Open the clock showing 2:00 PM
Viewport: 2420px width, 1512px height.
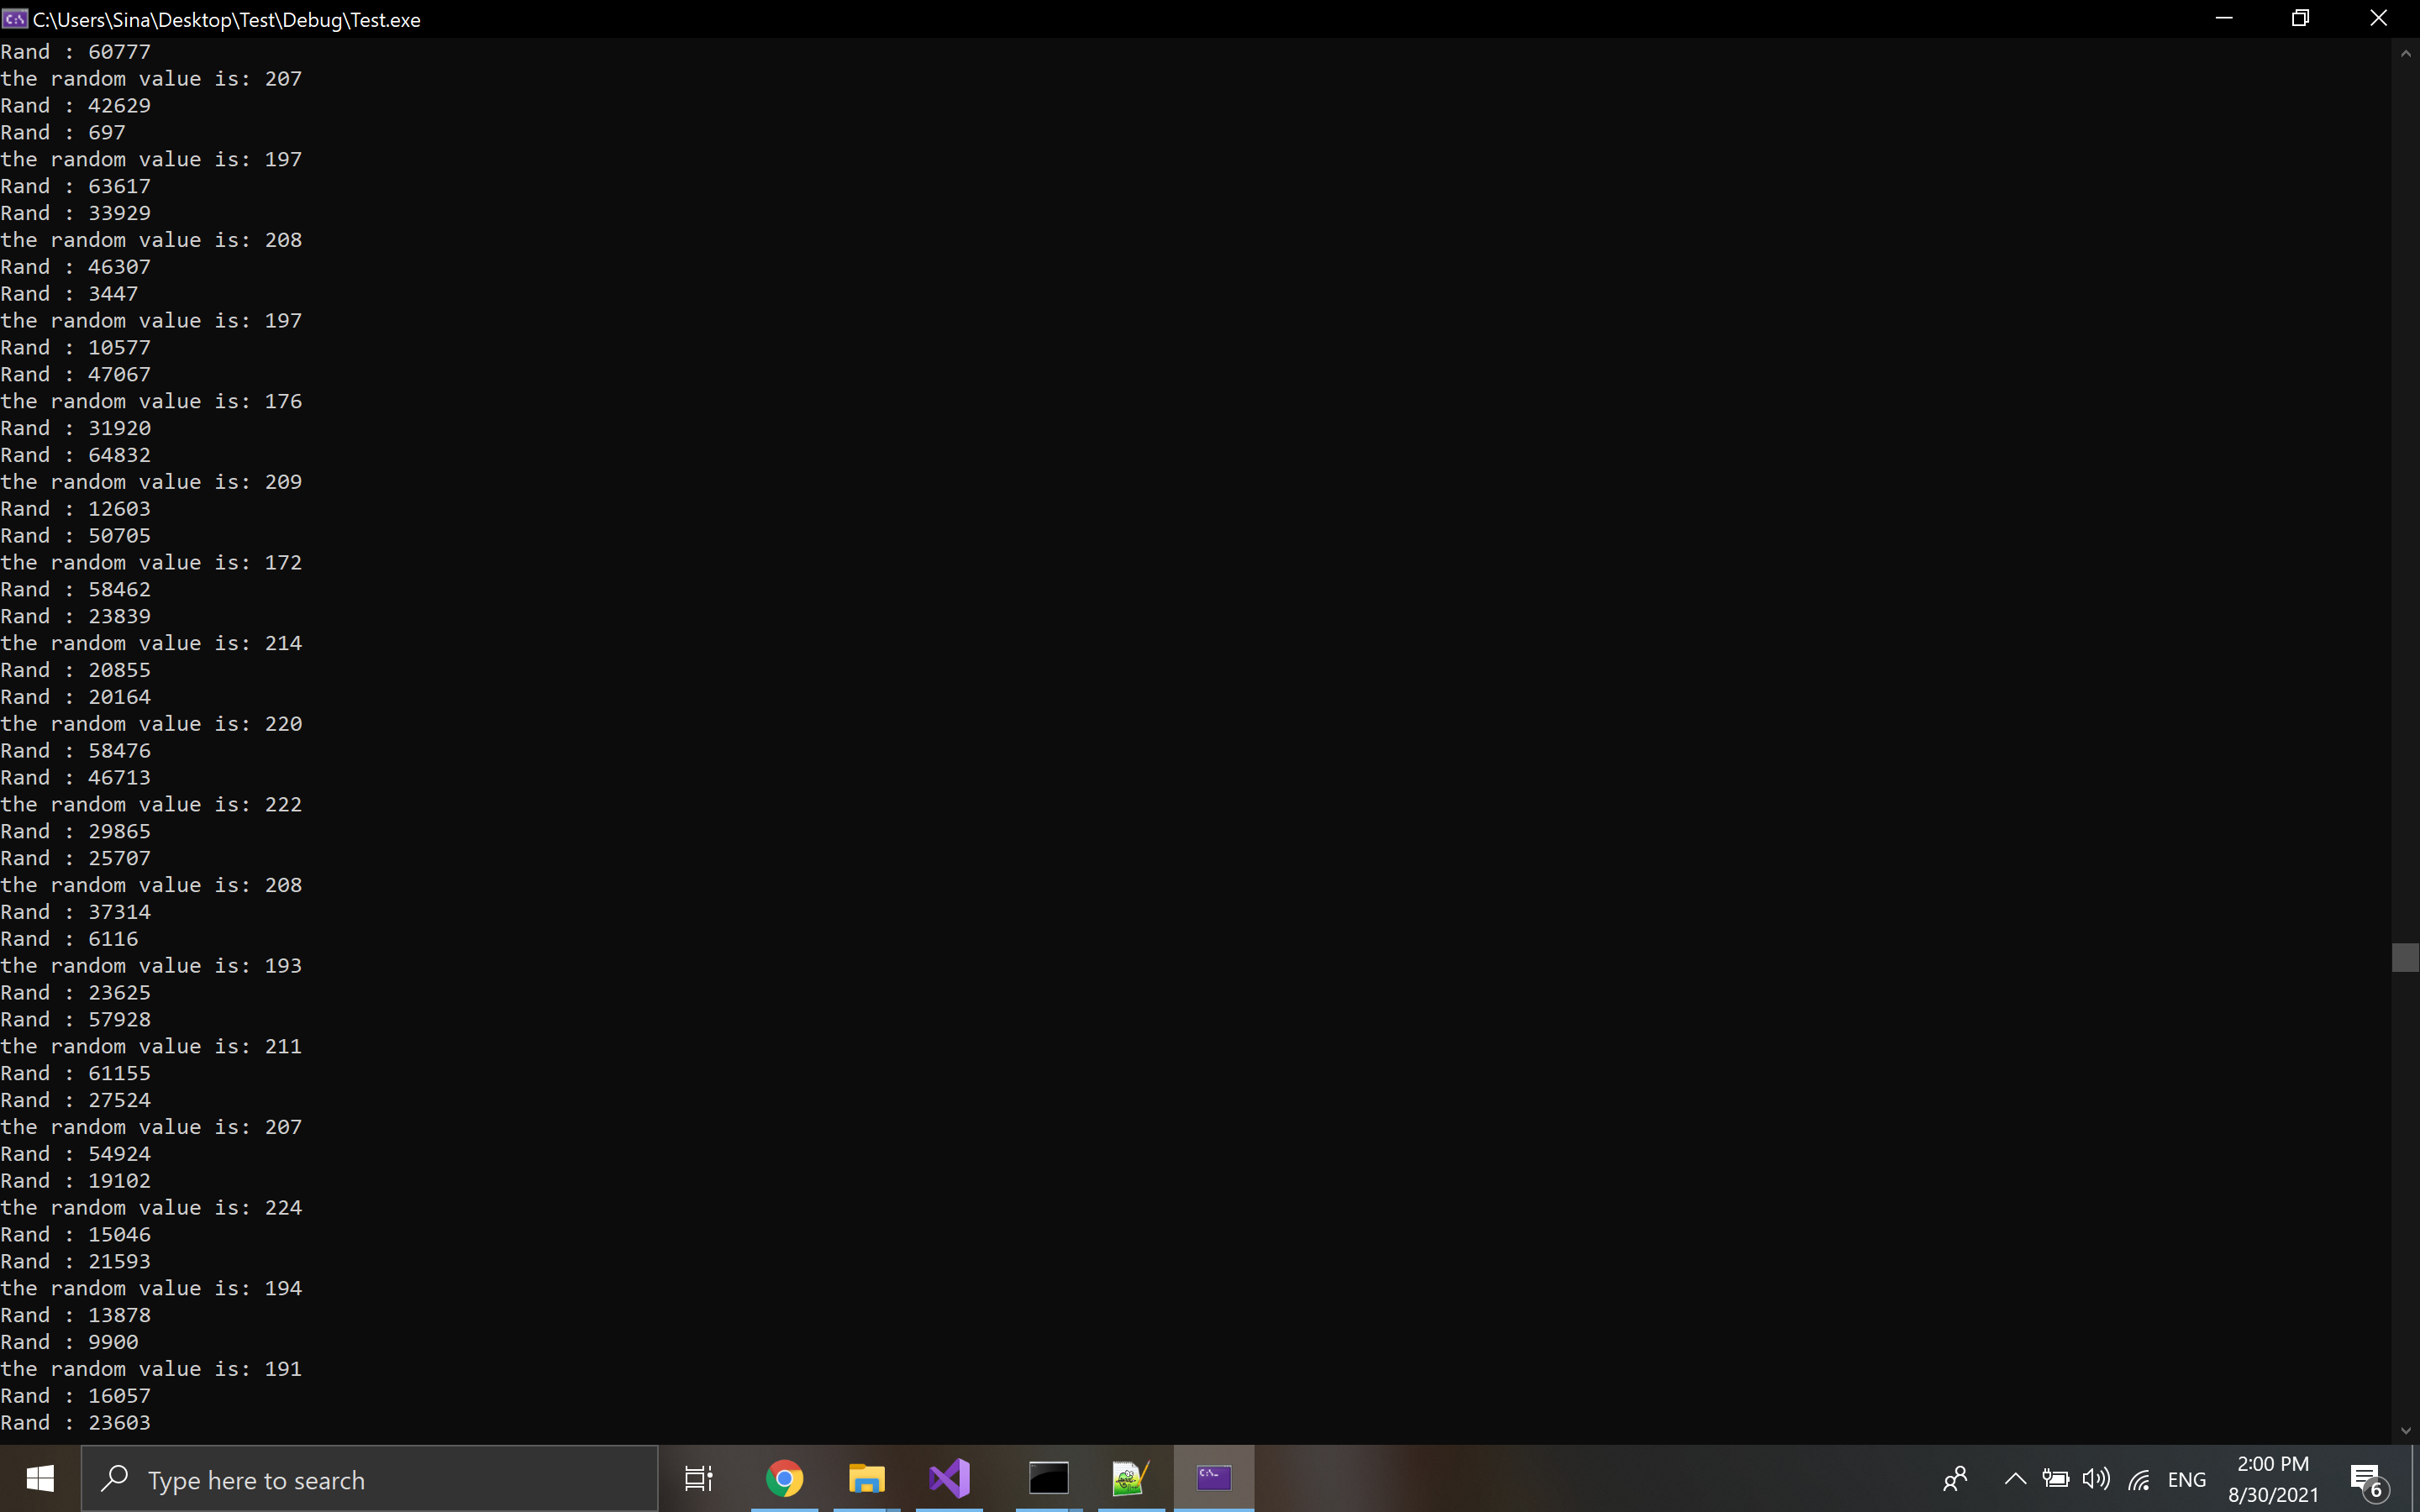click(2272, 1478)
